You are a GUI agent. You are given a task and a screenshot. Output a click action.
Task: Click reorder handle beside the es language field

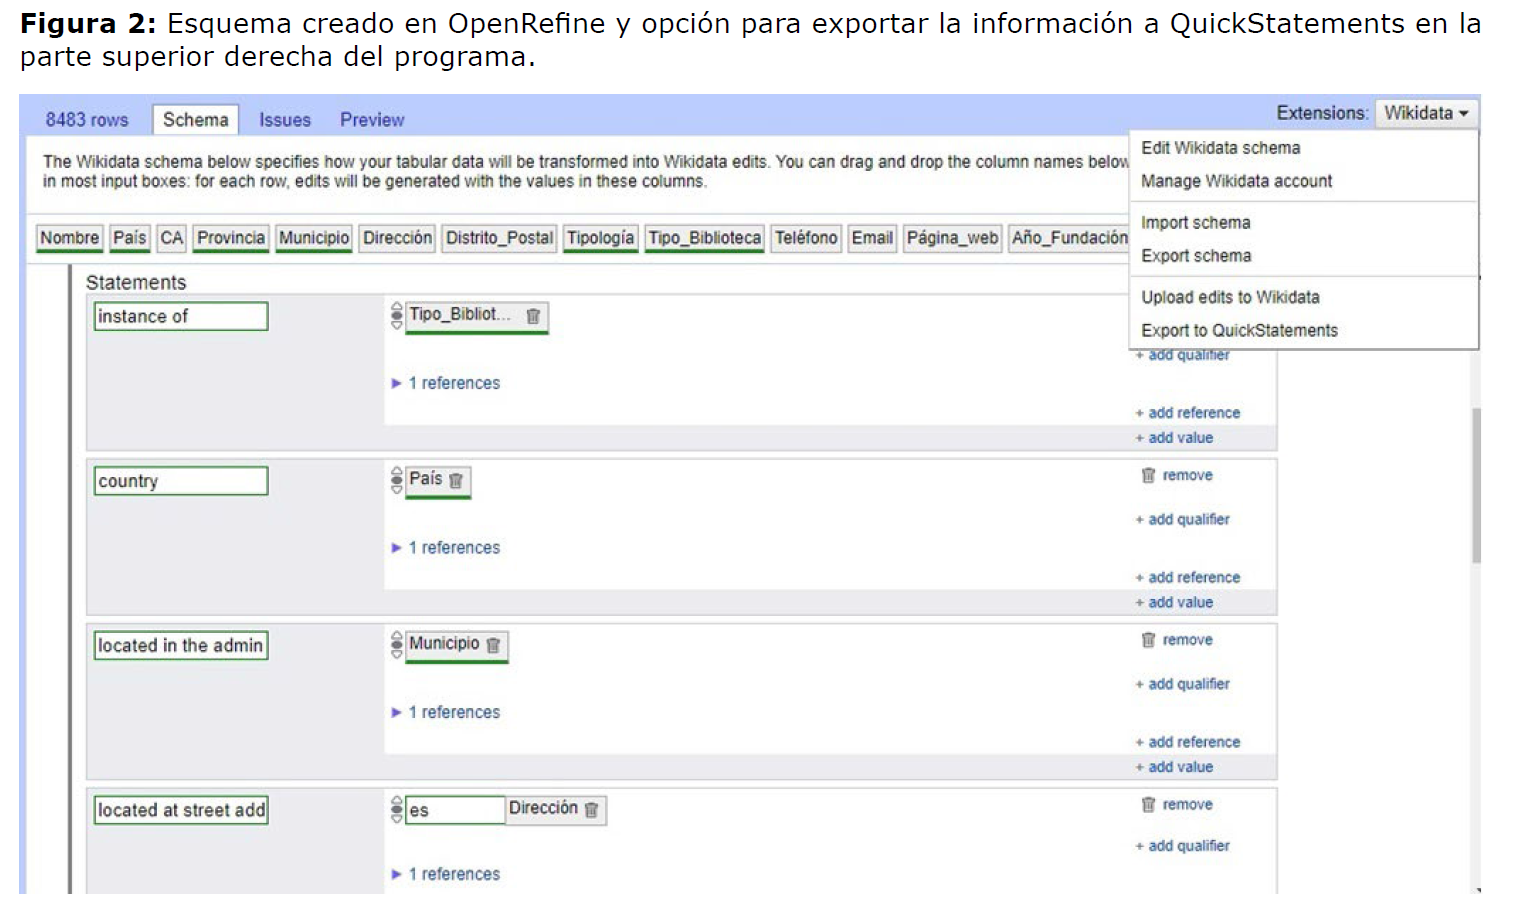click(397, 810)
